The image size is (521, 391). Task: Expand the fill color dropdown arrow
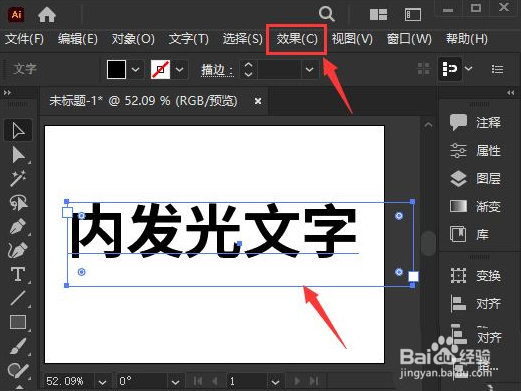click(135, 69)
